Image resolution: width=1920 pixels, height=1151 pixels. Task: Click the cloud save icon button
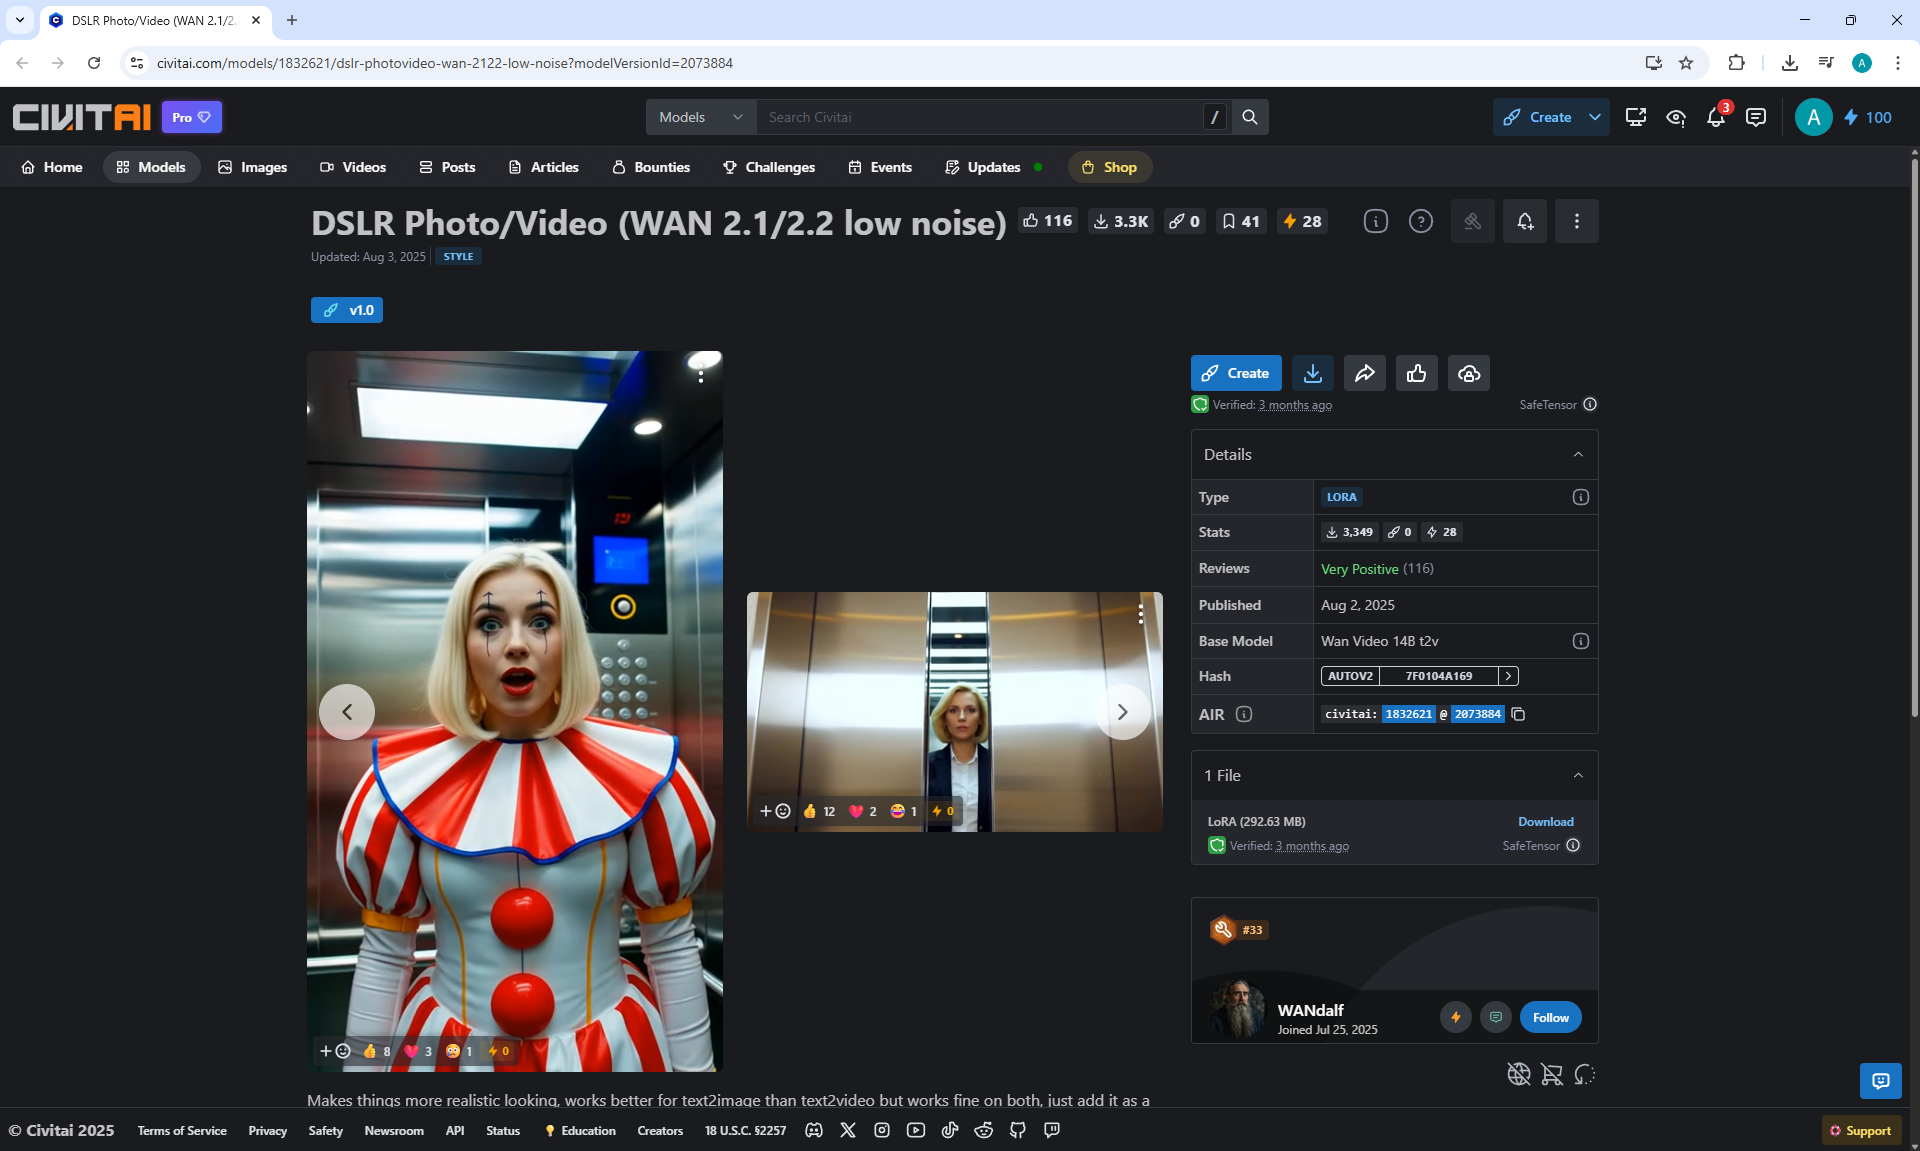pos(1468,373)
